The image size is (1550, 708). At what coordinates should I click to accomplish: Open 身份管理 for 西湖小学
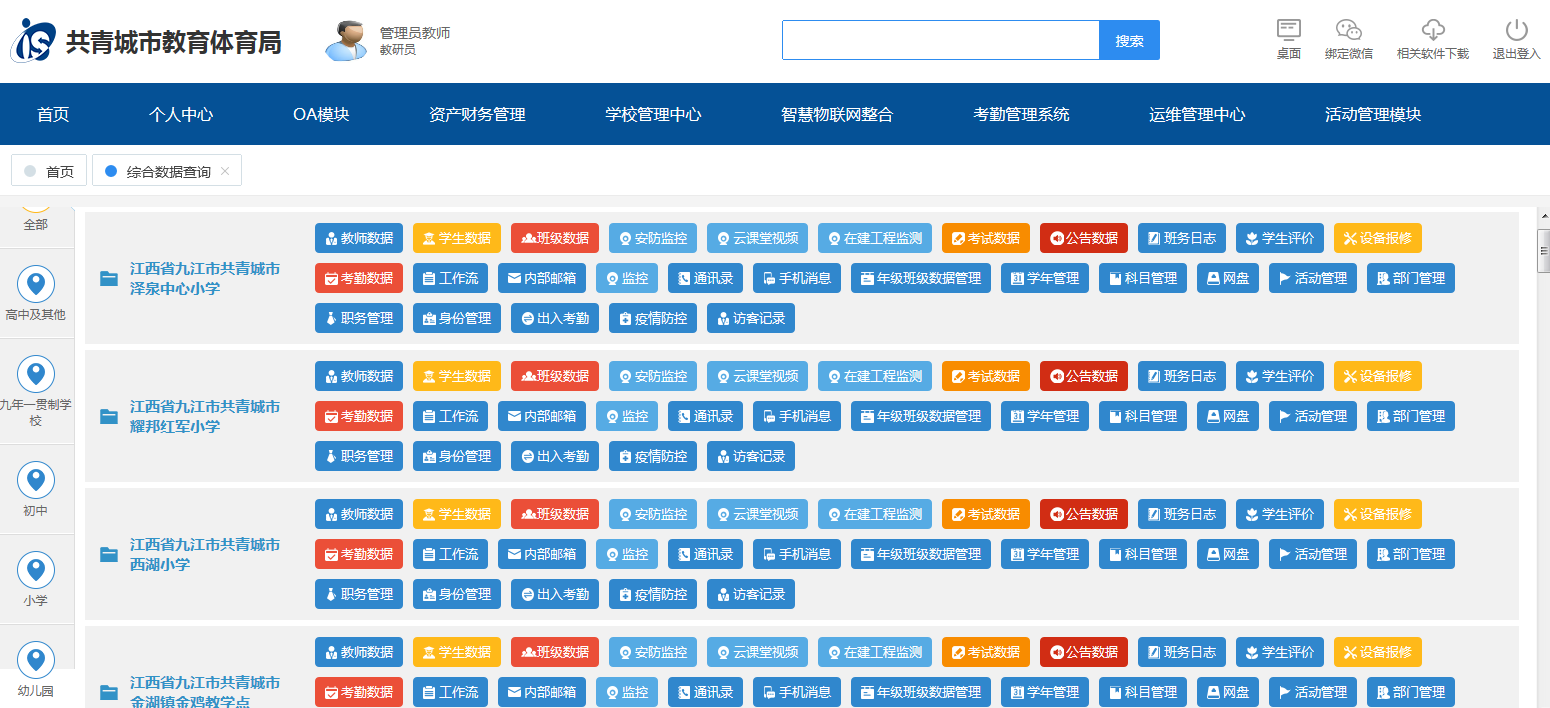click(x=457, y=594)
